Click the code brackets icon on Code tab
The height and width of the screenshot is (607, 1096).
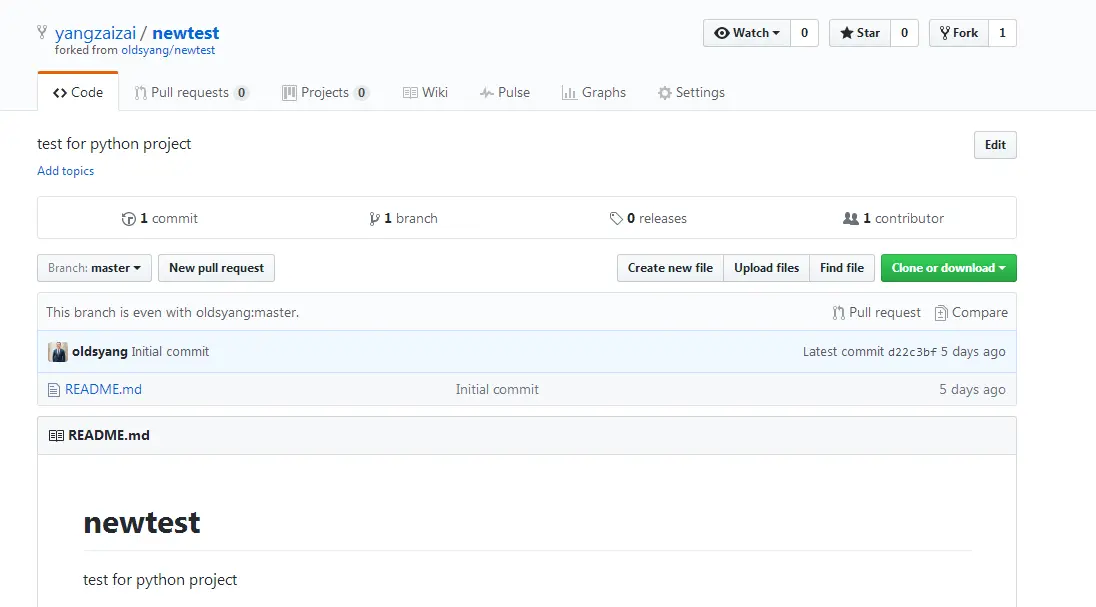(x=60, y=92)
